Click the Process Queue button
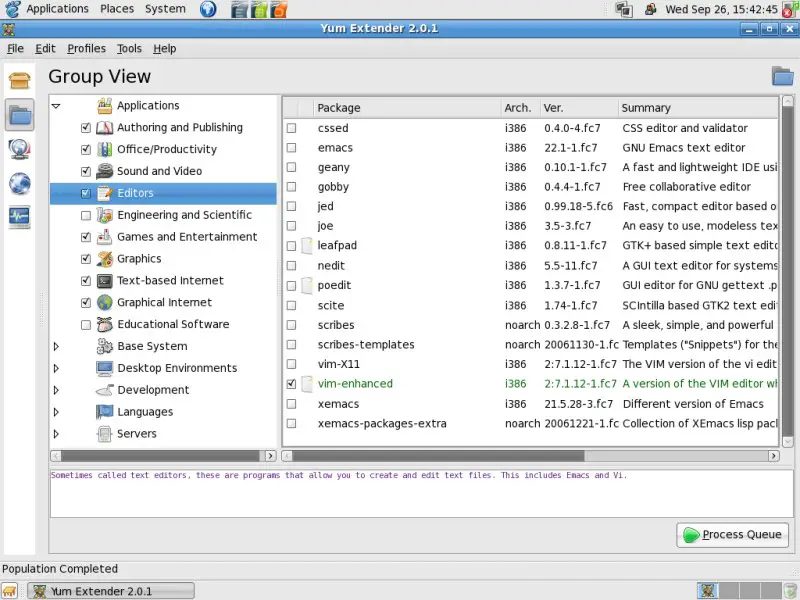This screenshot has width=800, height=600. [x=732, y=535]
